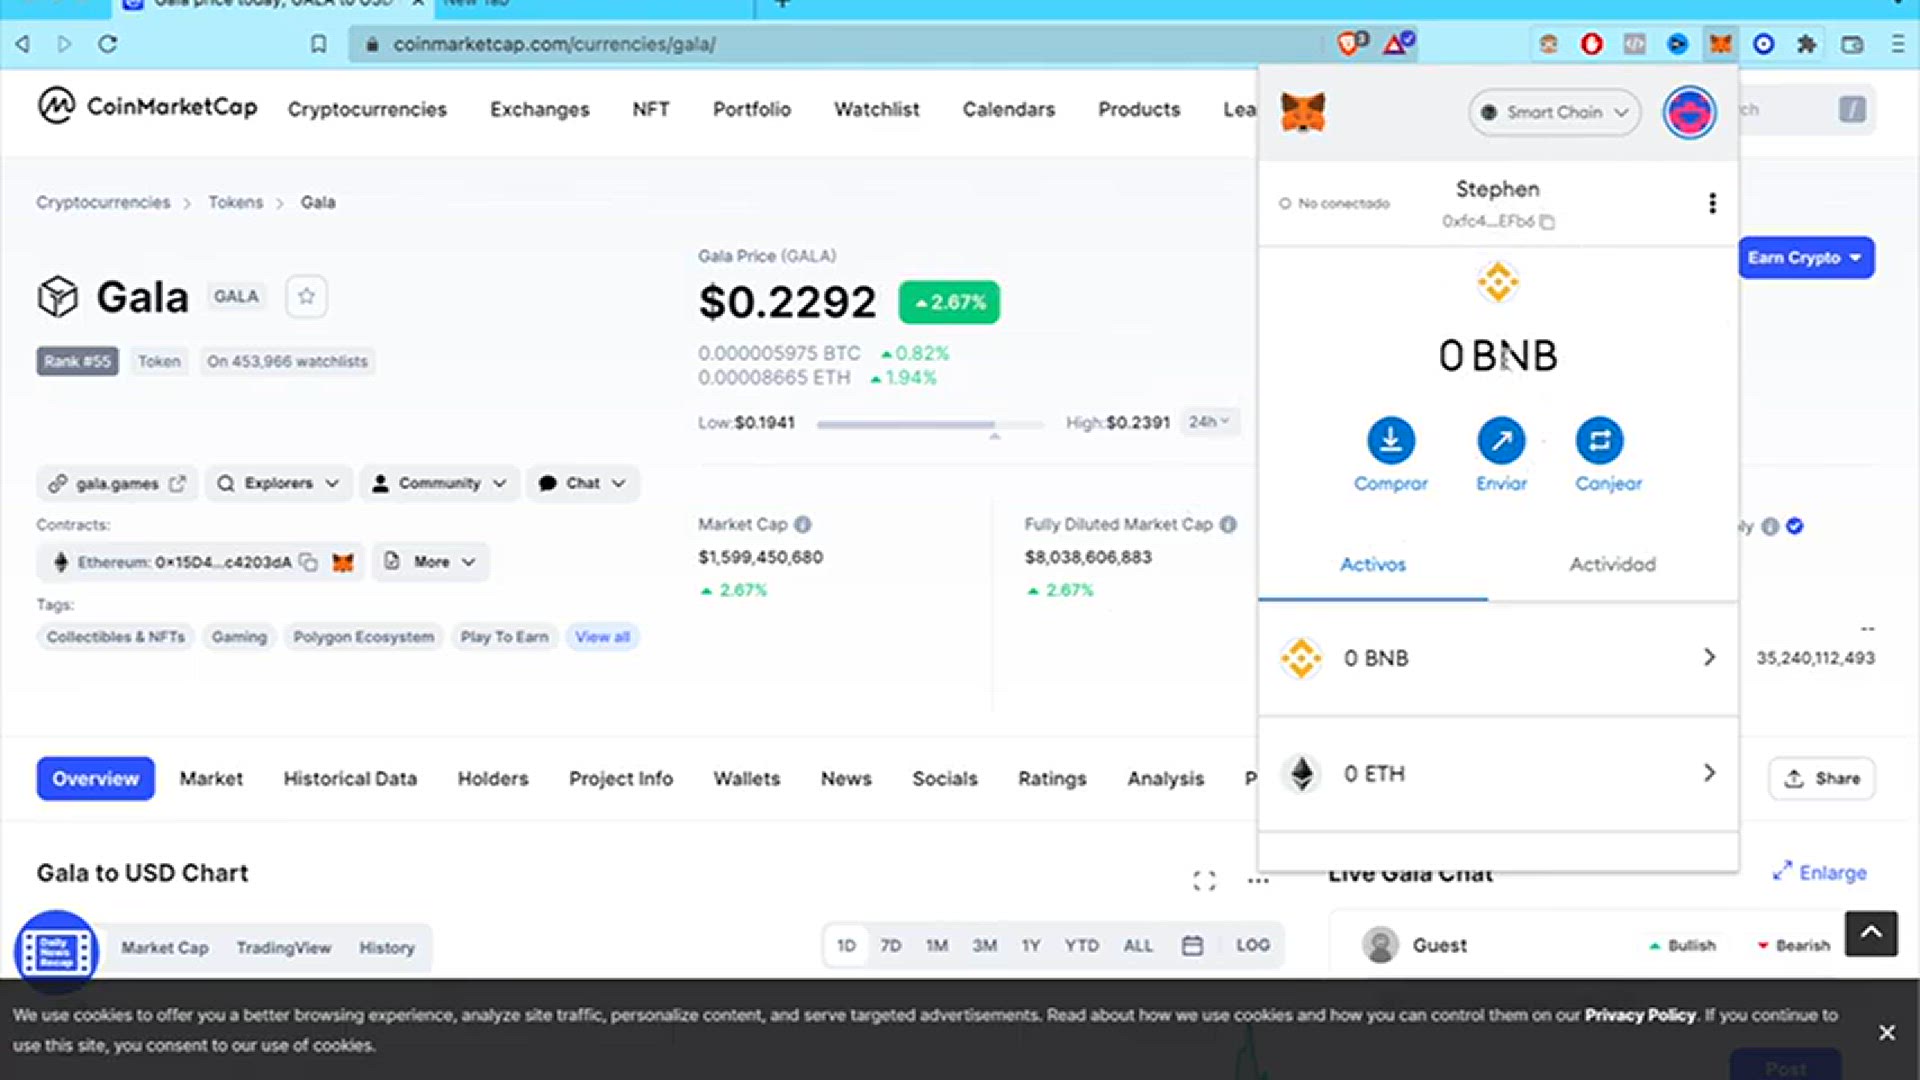Switch to the Actividad tab
The height and width of the screenshot is (1080, 1920).
pos(1612,565)
